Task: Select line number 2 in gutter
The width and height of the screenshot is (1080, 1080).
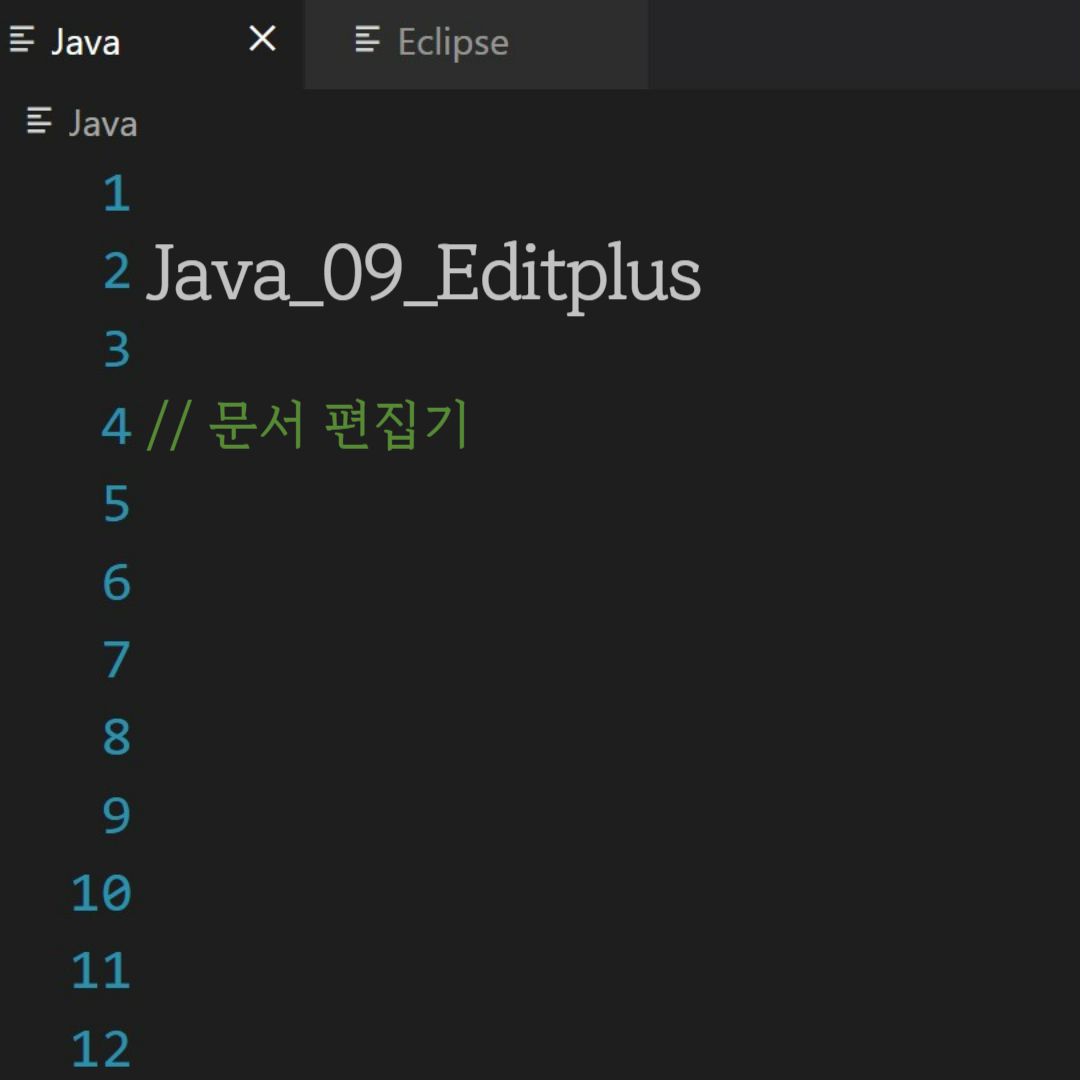Action: (x=116, y=271)
